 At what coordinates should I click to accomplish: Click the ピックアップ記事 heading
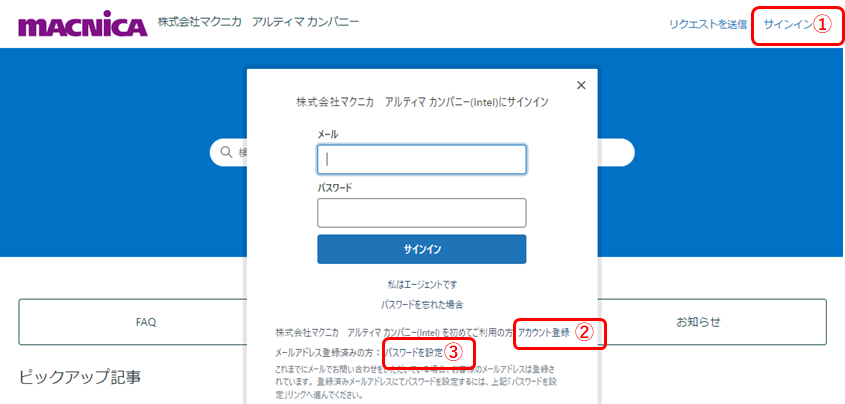click(80, 377)
